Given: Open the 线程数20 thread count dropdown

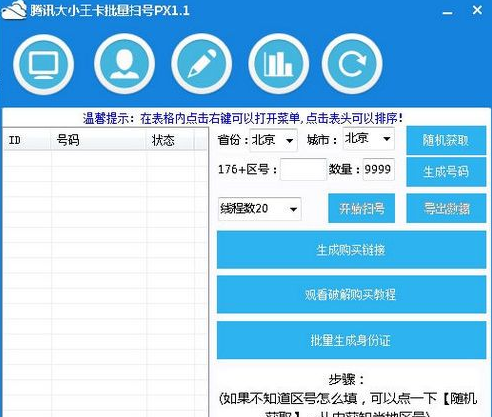Looking at the screenshot, I should click(260, 209).
